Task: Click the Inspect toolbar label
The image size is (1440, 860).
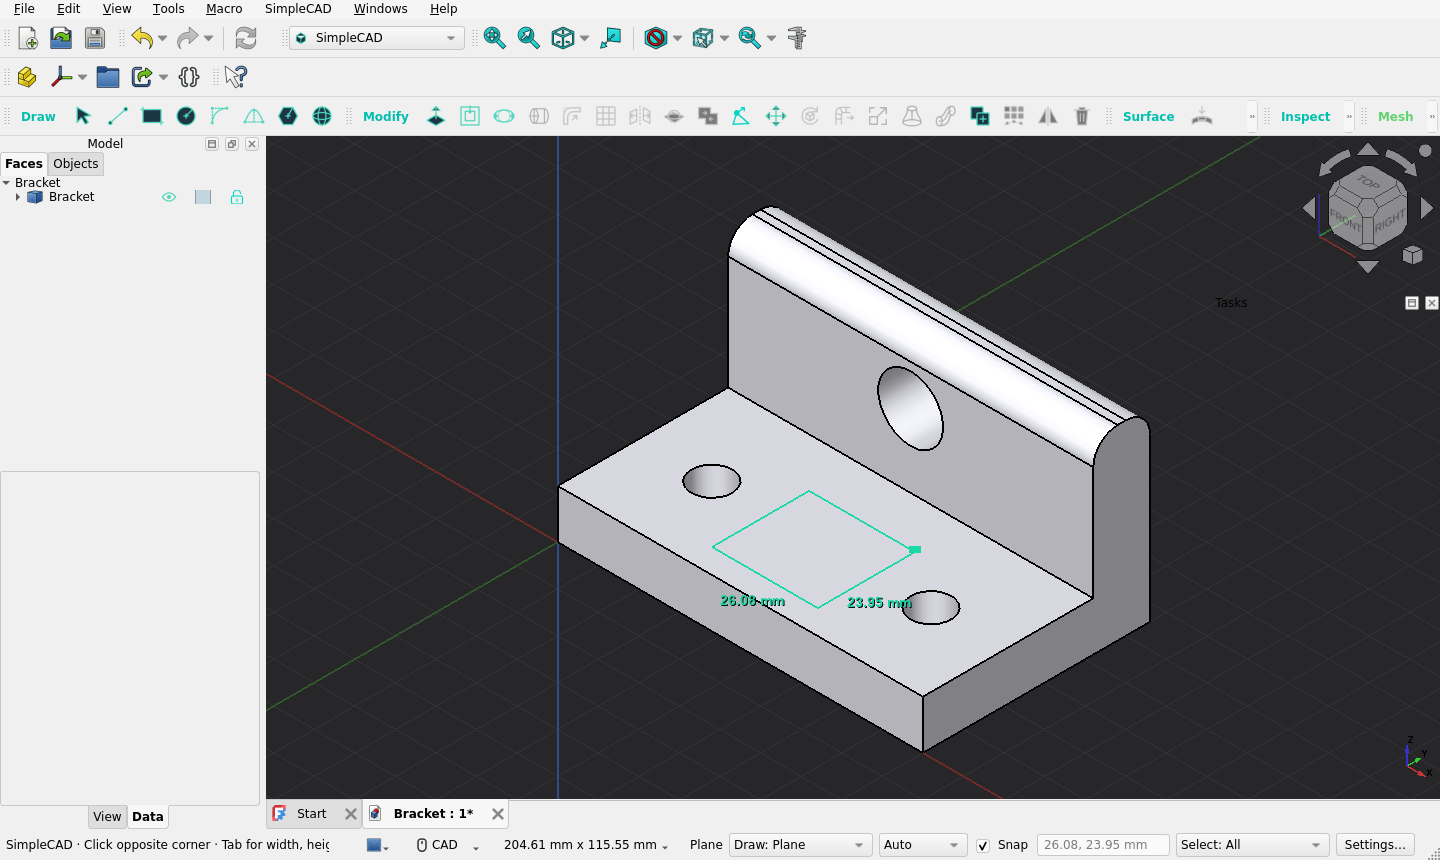Action: [1305, 116]
